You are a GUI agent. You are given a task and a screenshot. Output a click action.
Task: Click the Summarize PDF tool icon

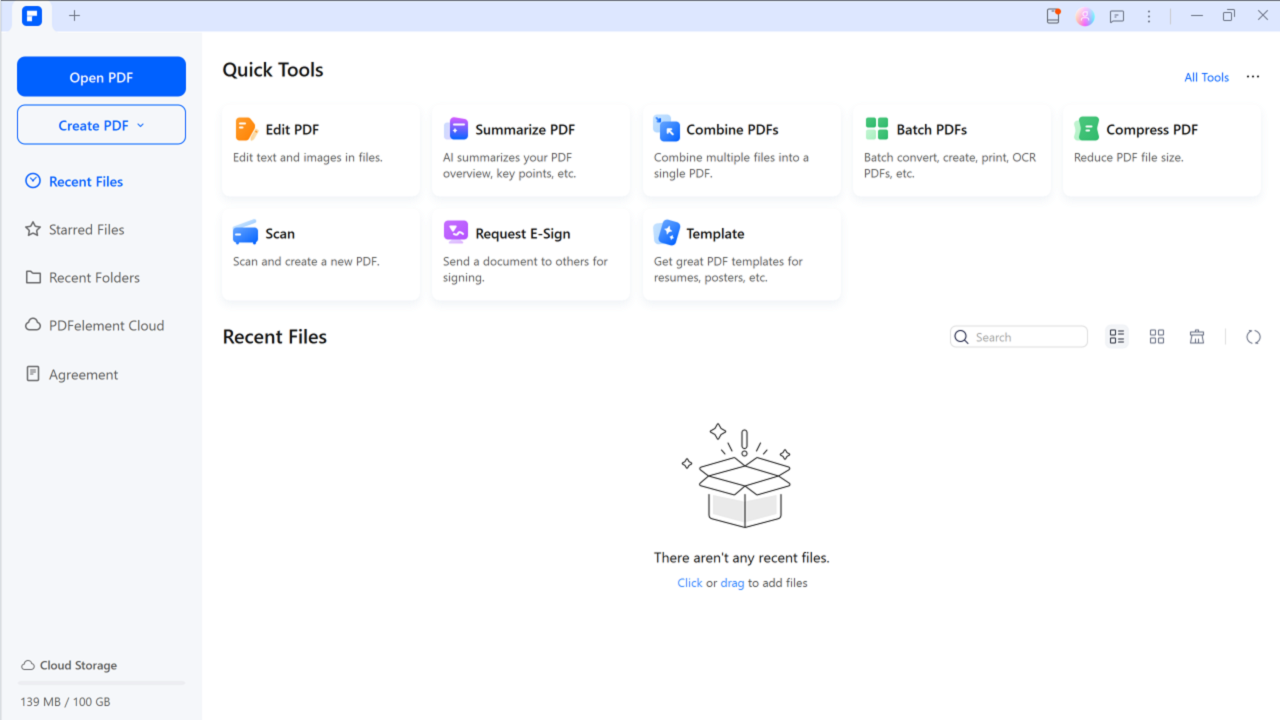point(456,129)
